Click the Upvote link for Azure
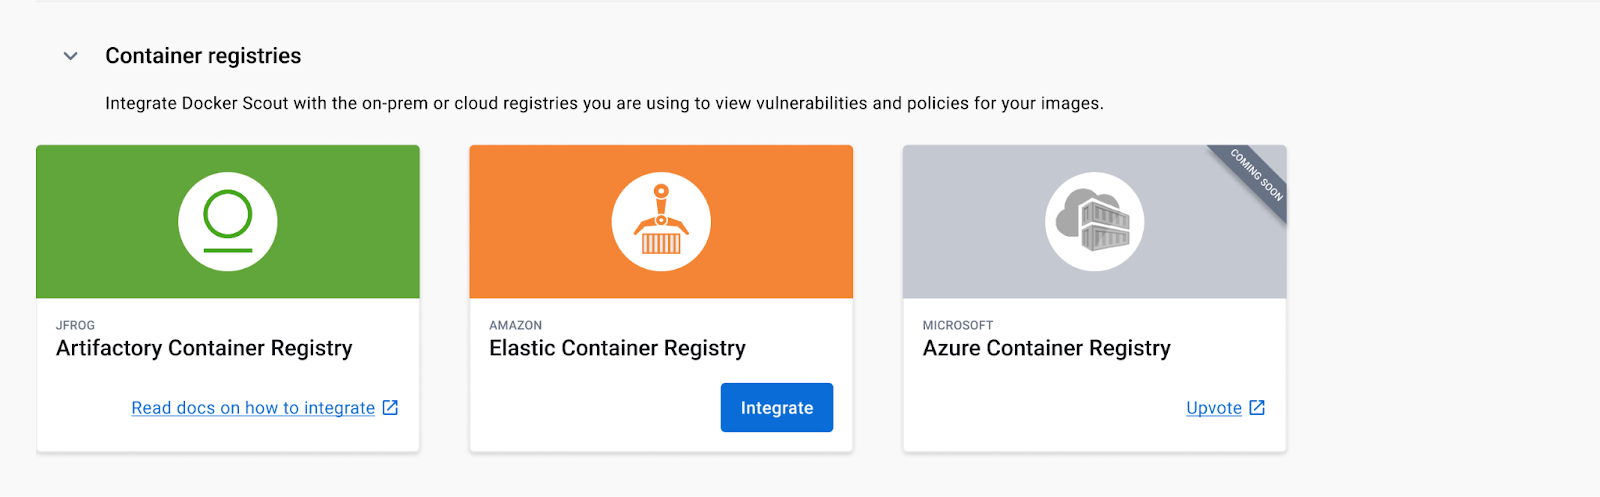Viewport: 1600px width, 497px height. pyautogui.click(x=1214, y=408)
